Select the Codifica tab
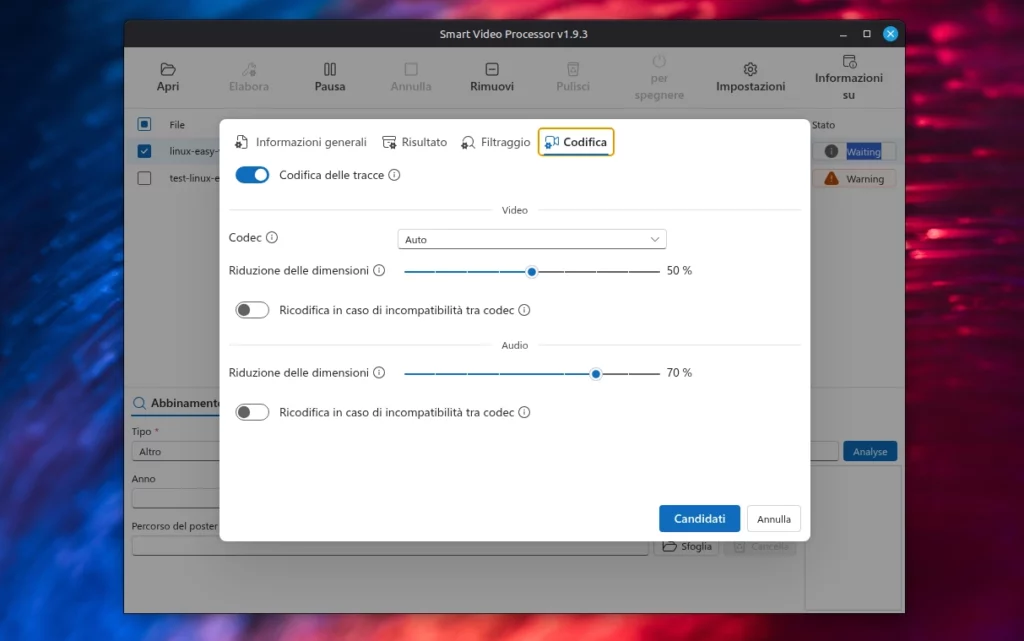1024x641 pixels. tap(576, 142)
